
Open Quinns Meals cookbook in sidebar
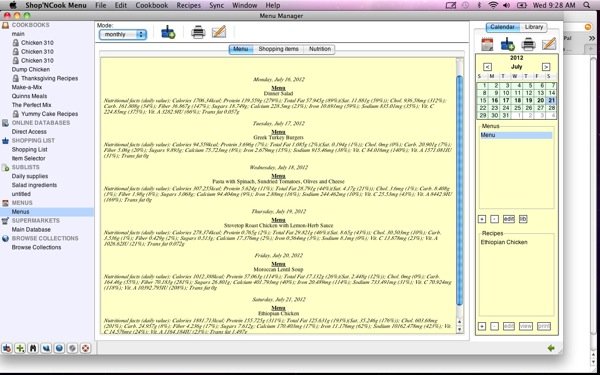pos(29,96)
